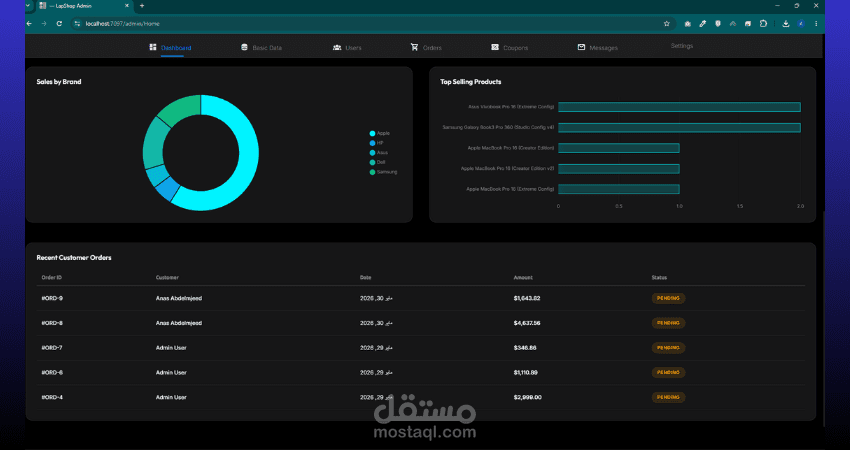Toggle Asus in the chart legend
This screenshot has width=850, height=450.
(x=378, y=153)
